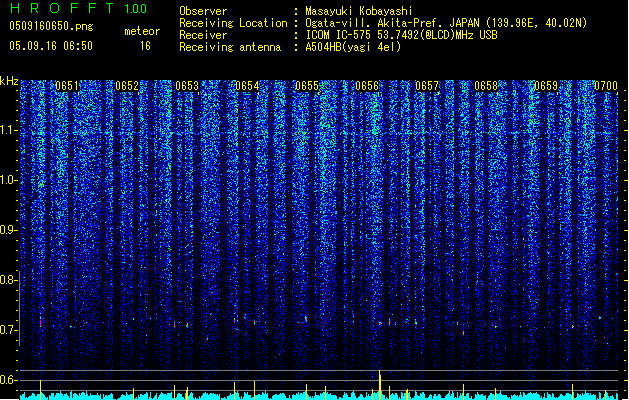Click the 0653 time marker

click(x=187, y=86)
